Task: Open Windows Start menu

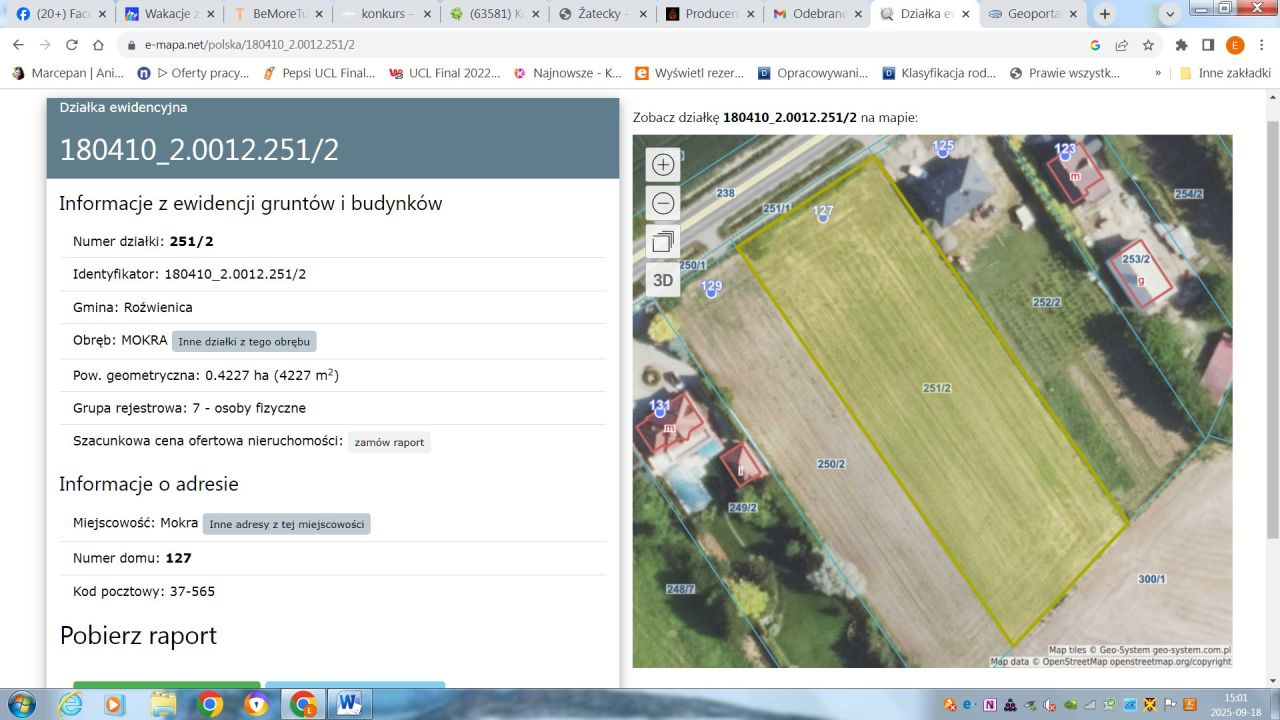Action: tap(20, 704)
